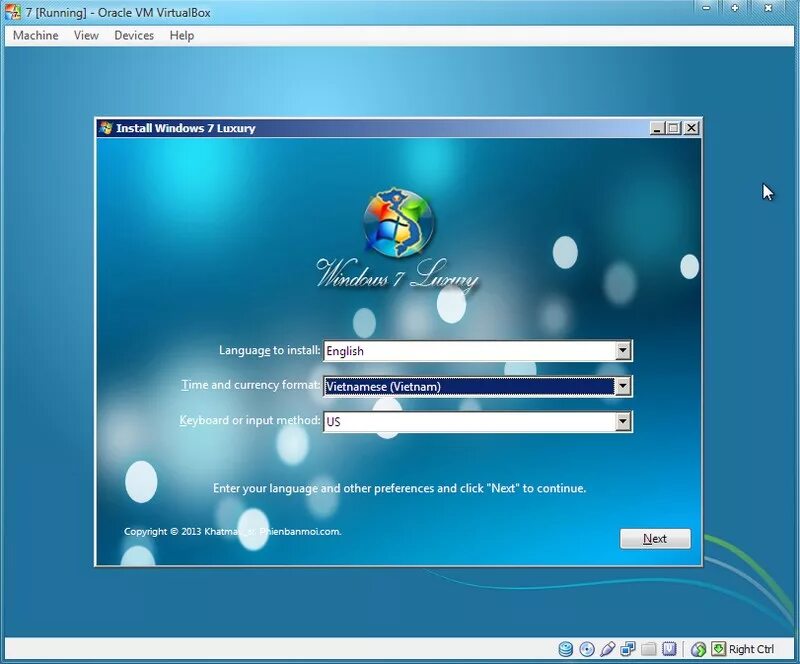The width and height of the screenshot is (800, 664).
Task: Click the Windows flag icon in installer title
Action: pos(106,128)
